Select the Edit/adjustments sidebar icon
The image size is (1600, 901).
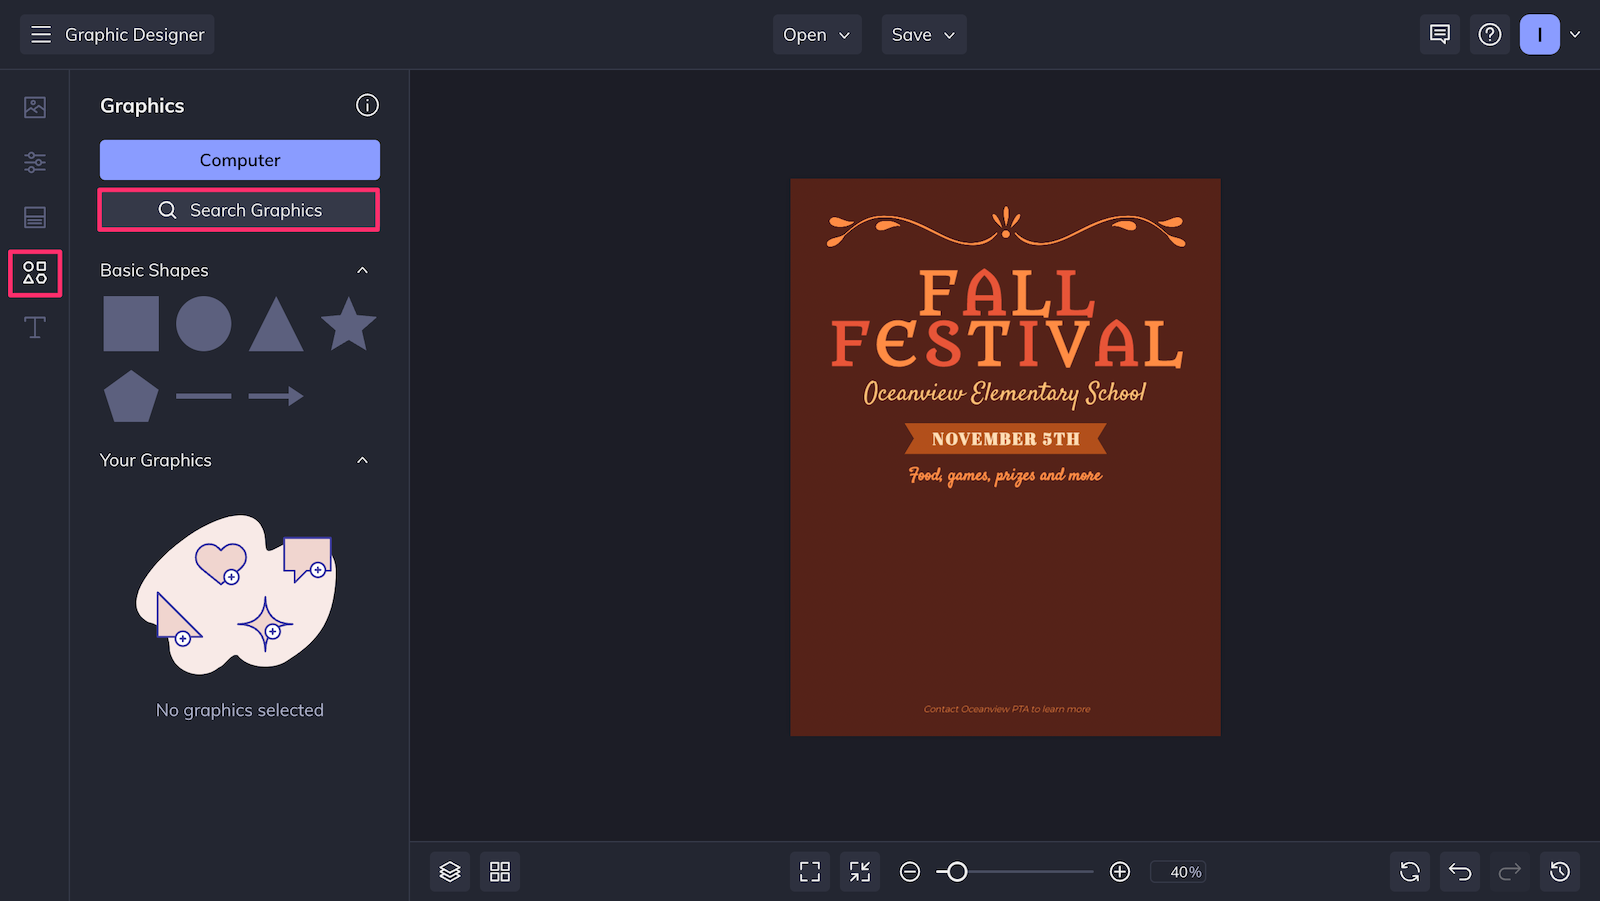pyautogui.click(x=34, y=162)
